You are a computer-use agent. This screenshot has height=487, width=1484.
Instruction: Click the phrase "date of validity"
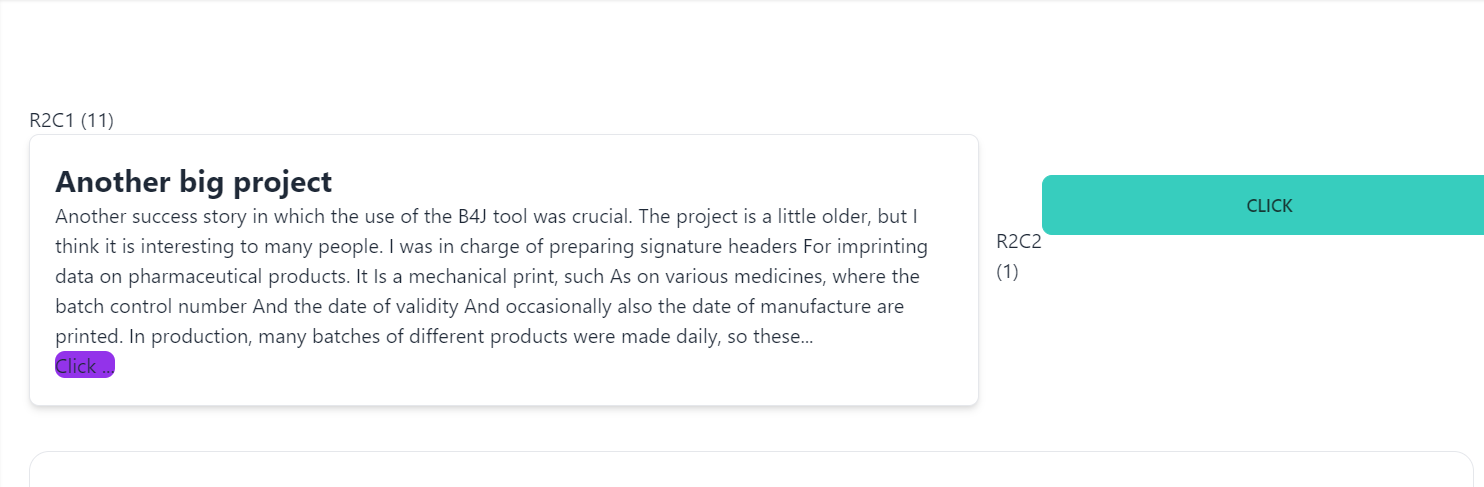[397, 306]
